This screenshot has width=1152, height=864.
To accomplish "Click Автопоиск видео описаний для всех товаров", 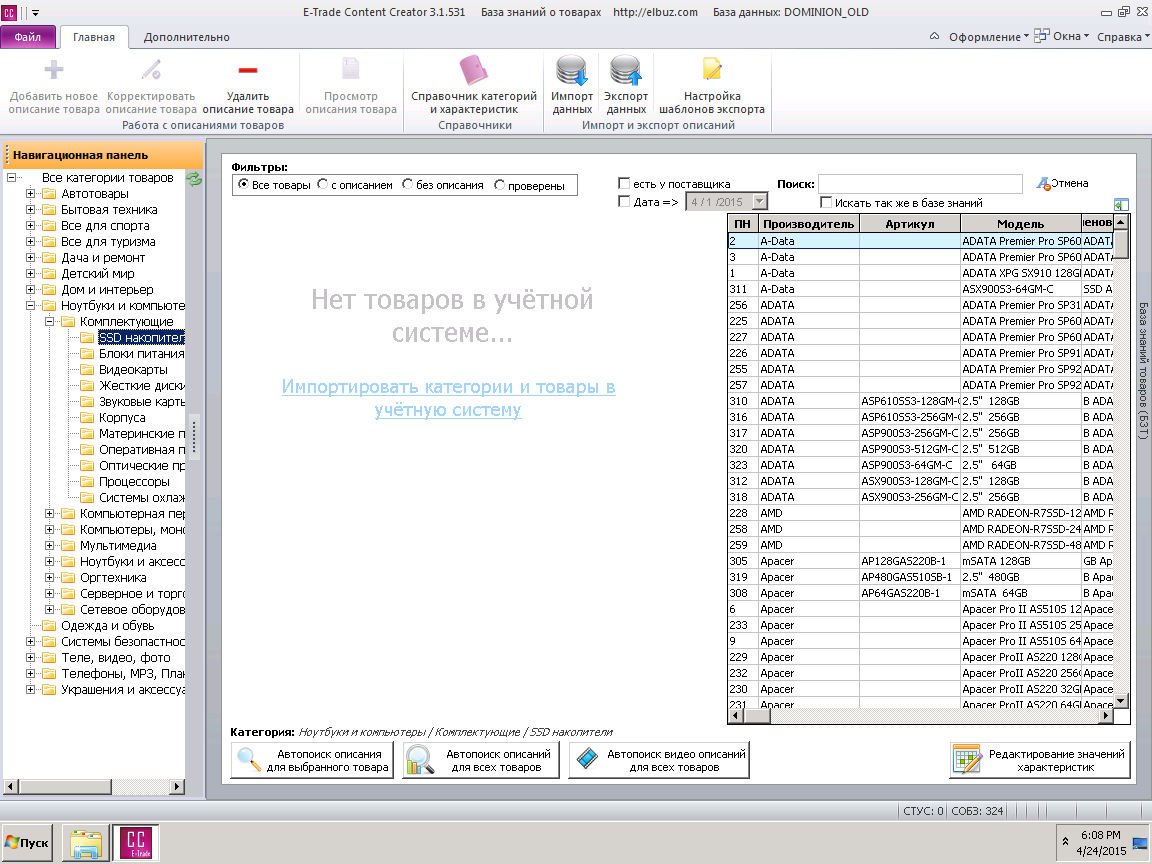I will (x=659, y=760).
